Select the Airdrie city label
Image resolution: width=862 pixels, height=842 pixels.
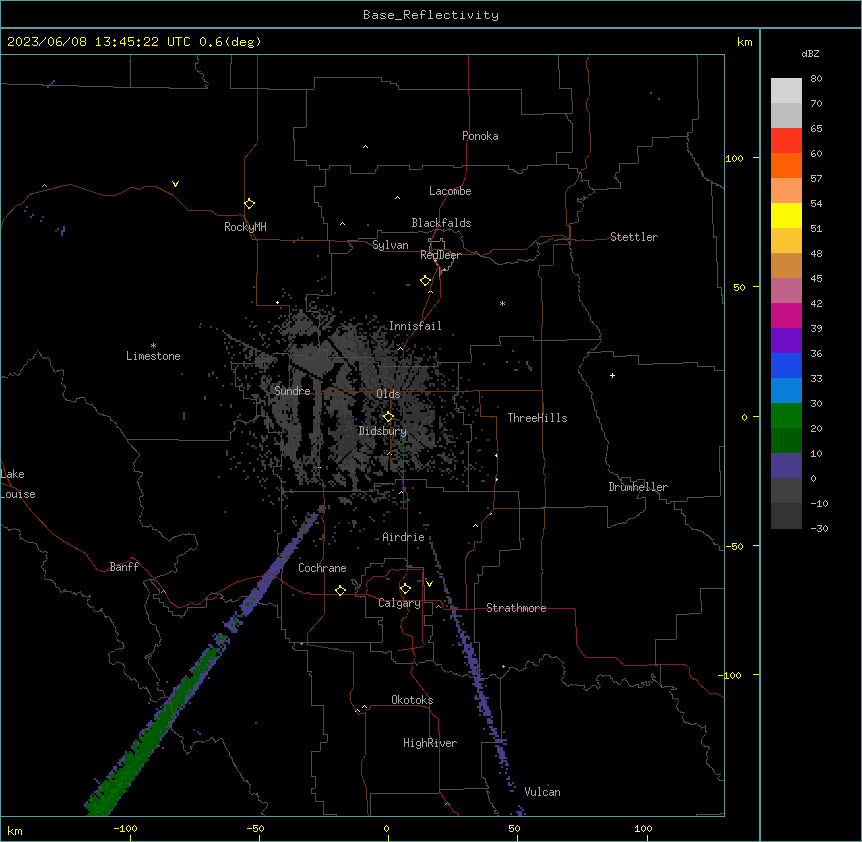[403, 537]
